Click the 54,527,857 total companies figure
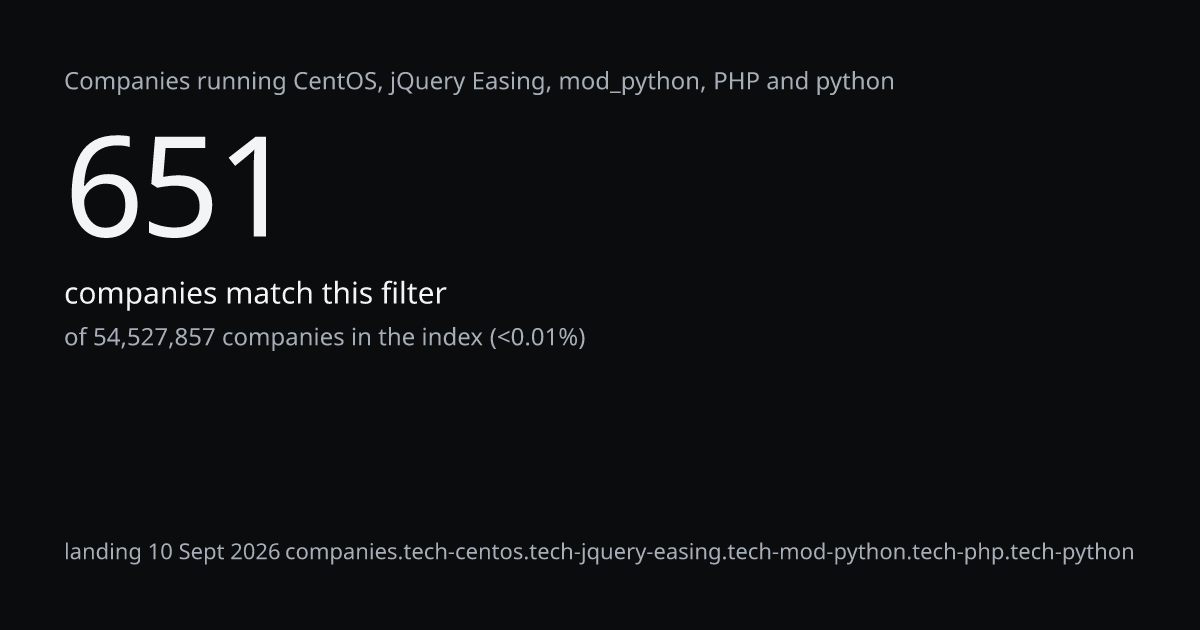The height and width of the screenshot is (630, 1200). coord(154,338)
